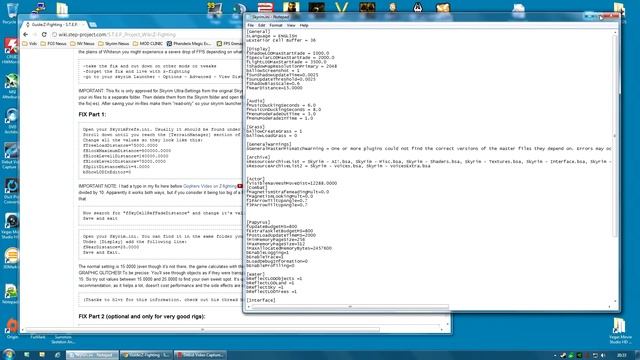The image size is (640, 360).
Task: Click the [Combat] section header in Notepad
Action: pyautogui.click(x=257, y=188)
